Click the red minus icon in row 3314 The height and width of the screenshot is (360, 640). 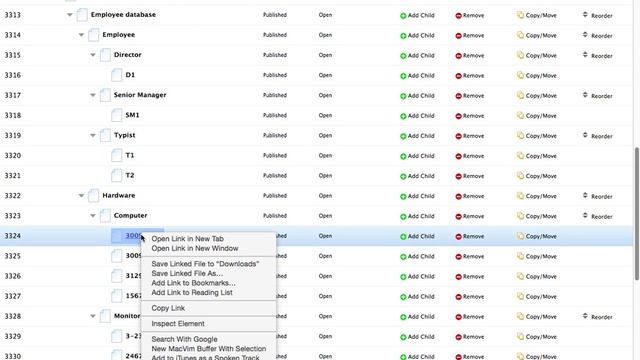click(458, 36)
